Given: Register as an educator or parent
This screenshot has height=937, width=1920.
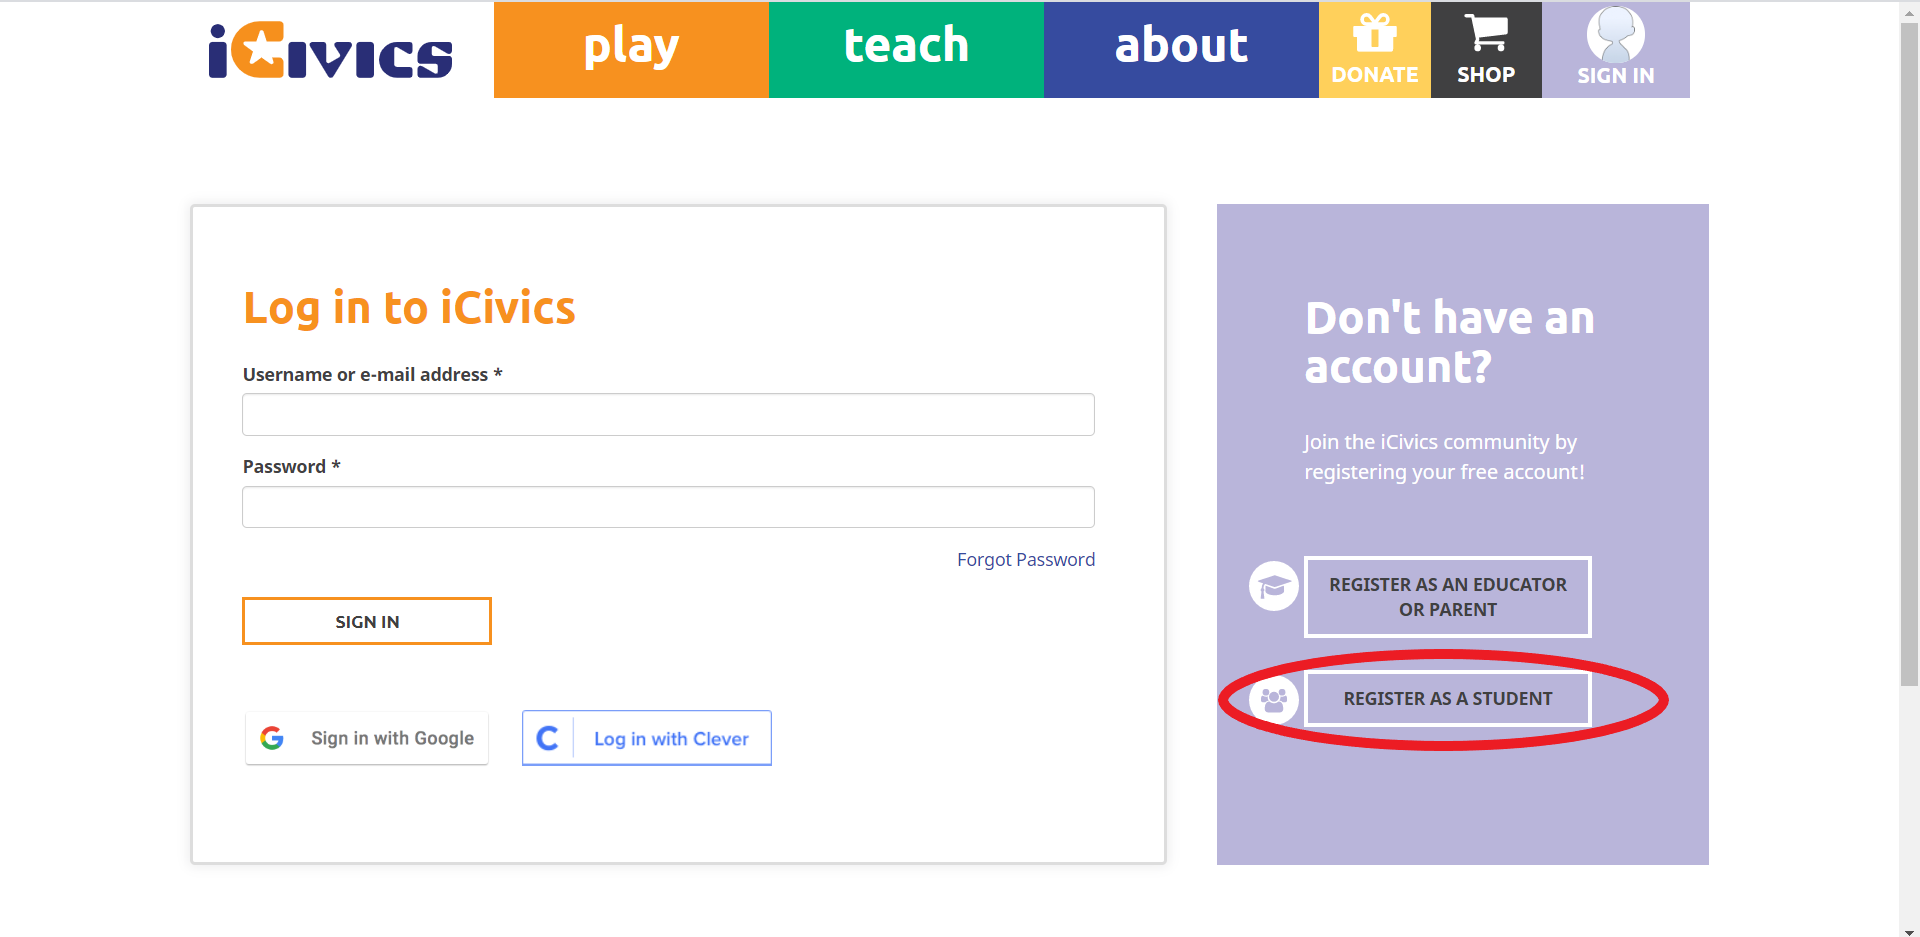Looking at the screenshot, I should click(1448, 597).
